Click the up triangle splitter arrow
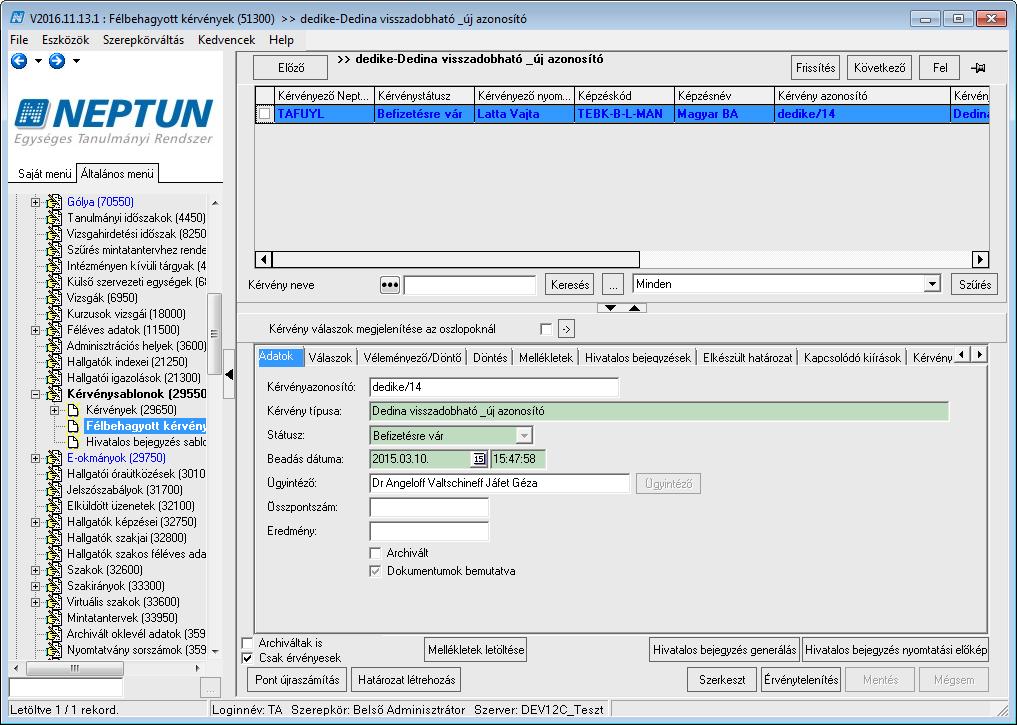The image size is (1017, 725). click(634, 308)
